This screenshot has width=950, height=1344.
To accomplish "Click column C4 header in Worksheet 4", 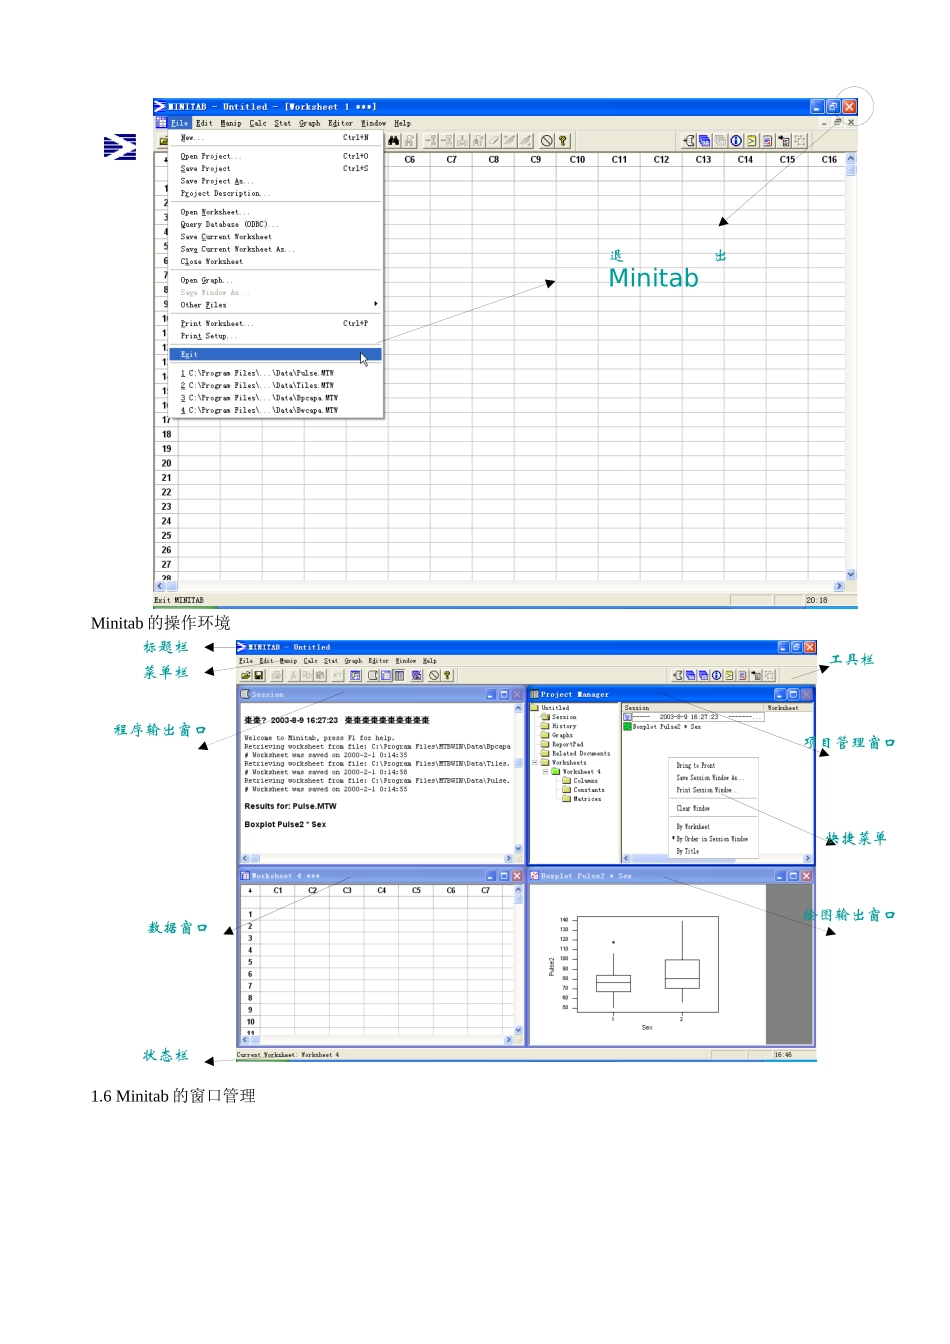I will point(382,890).
